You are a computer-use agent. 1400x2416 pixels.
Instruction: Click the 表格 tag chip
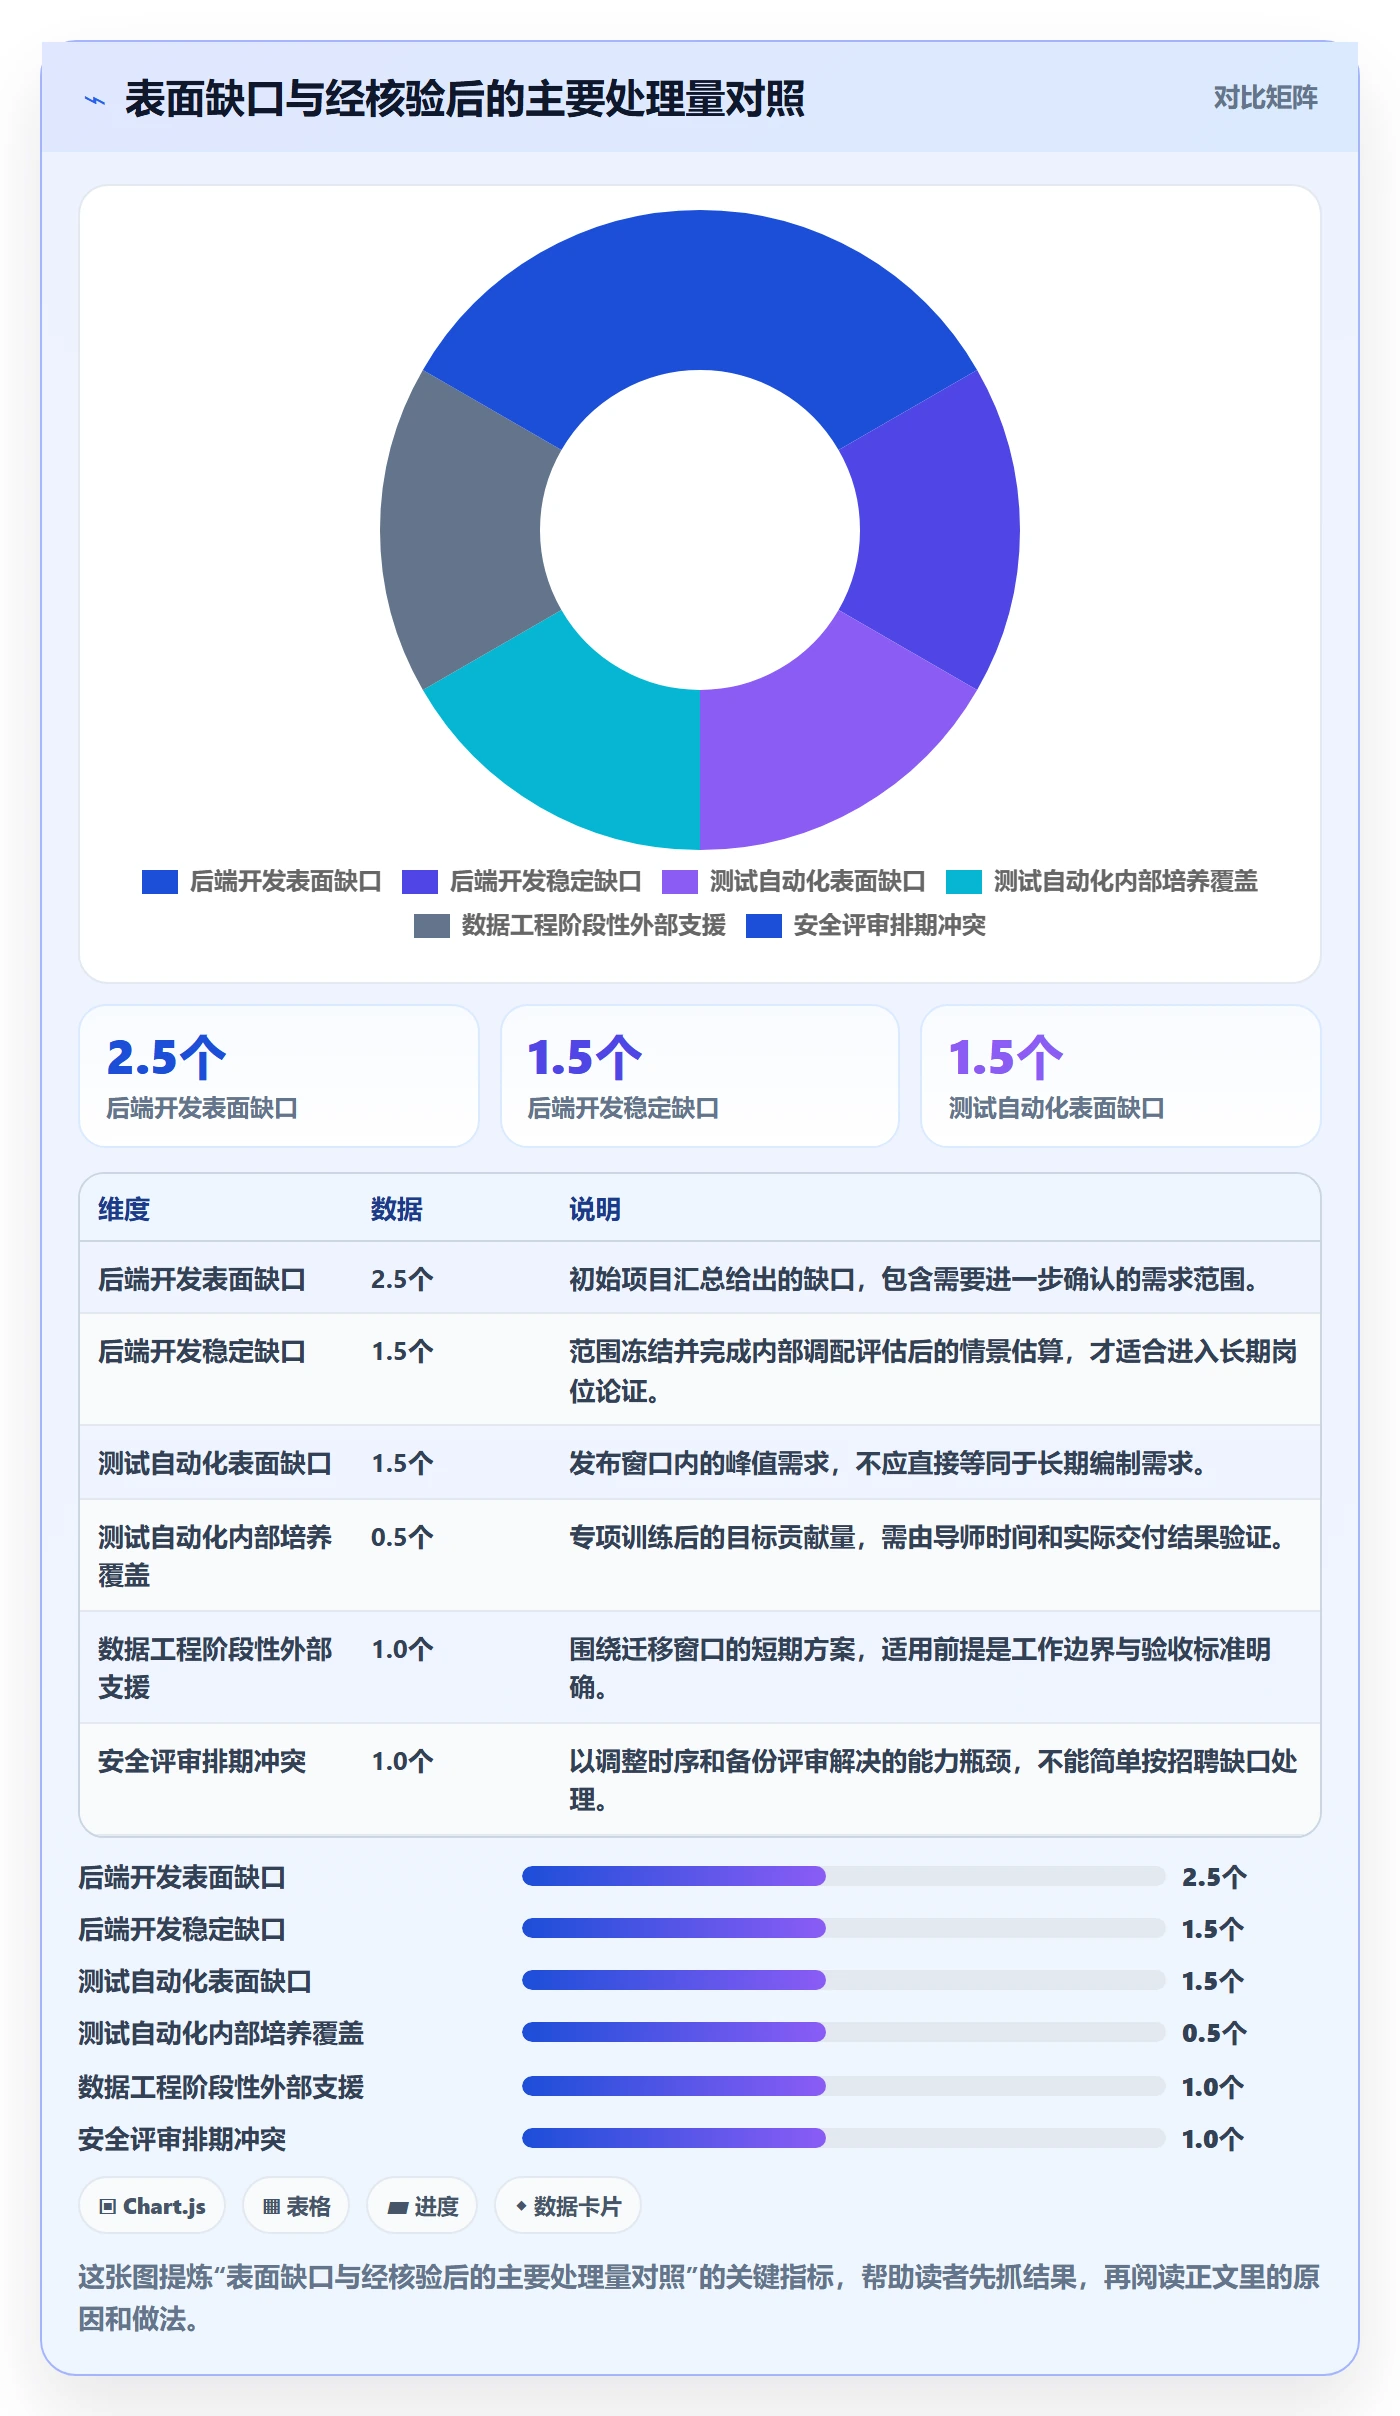click(296, 2206)
